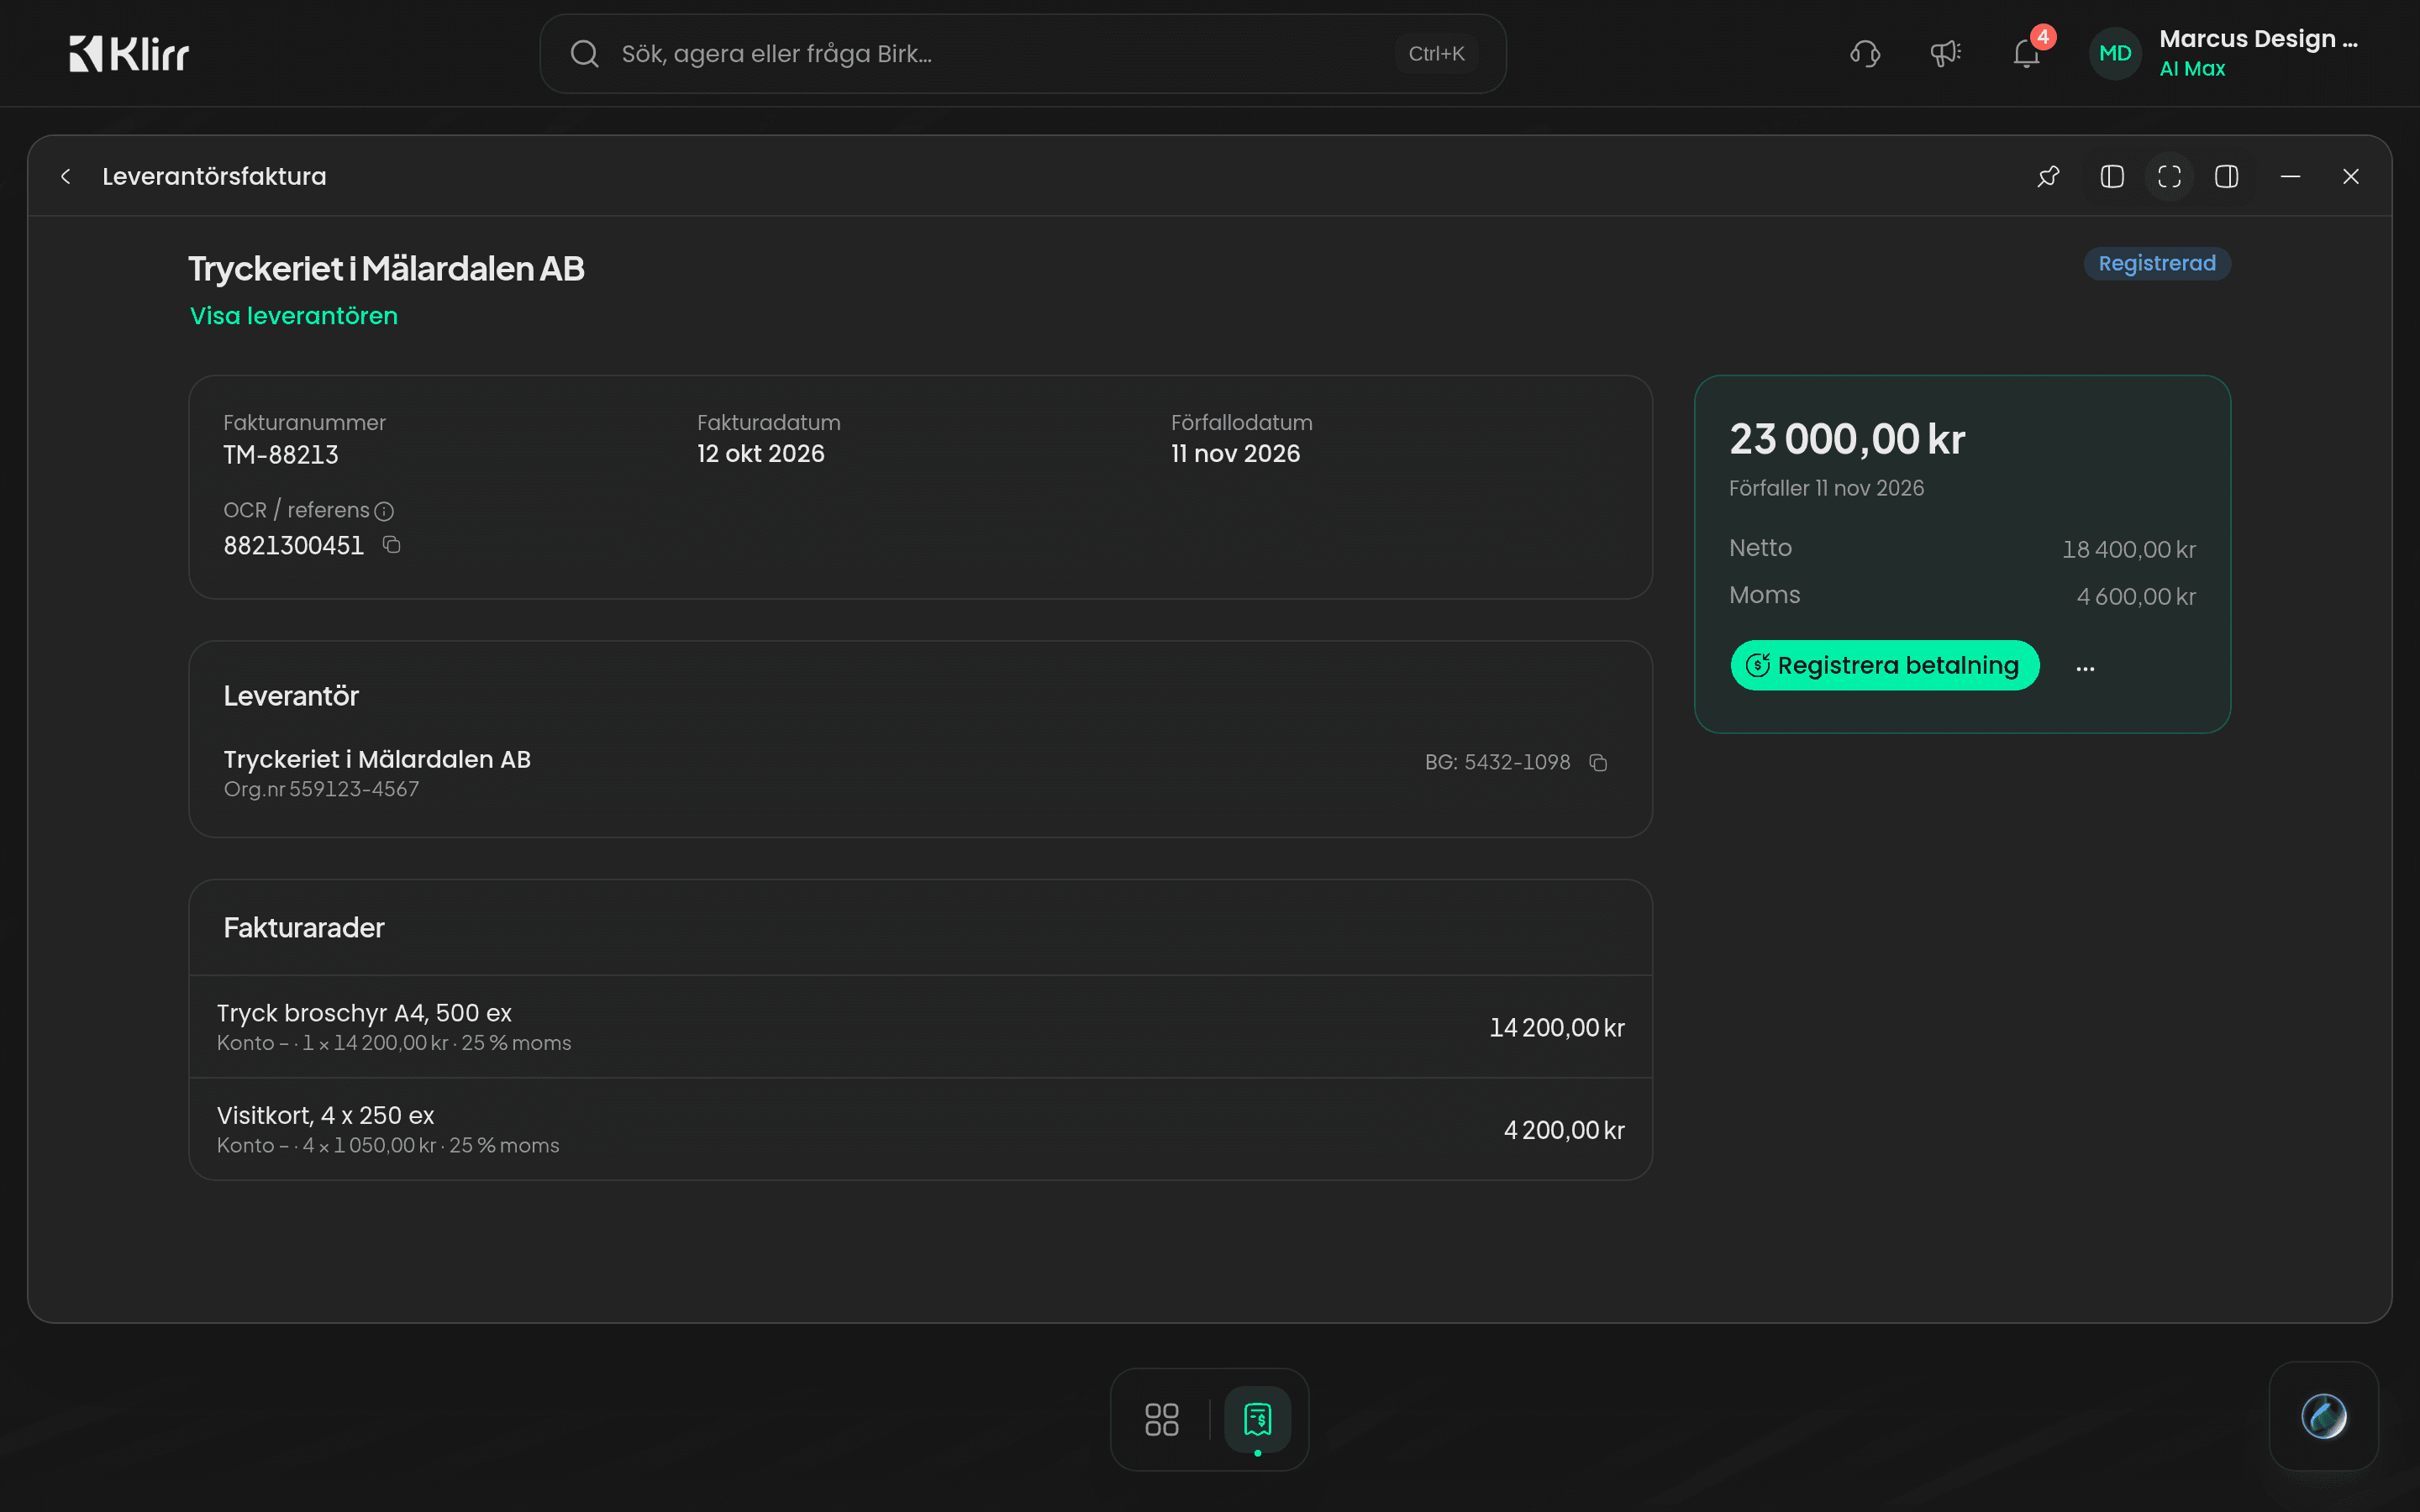Minimize the Leverantörsfaktura panel
2420x1512 pixels.
click(x=2290, y=177)
